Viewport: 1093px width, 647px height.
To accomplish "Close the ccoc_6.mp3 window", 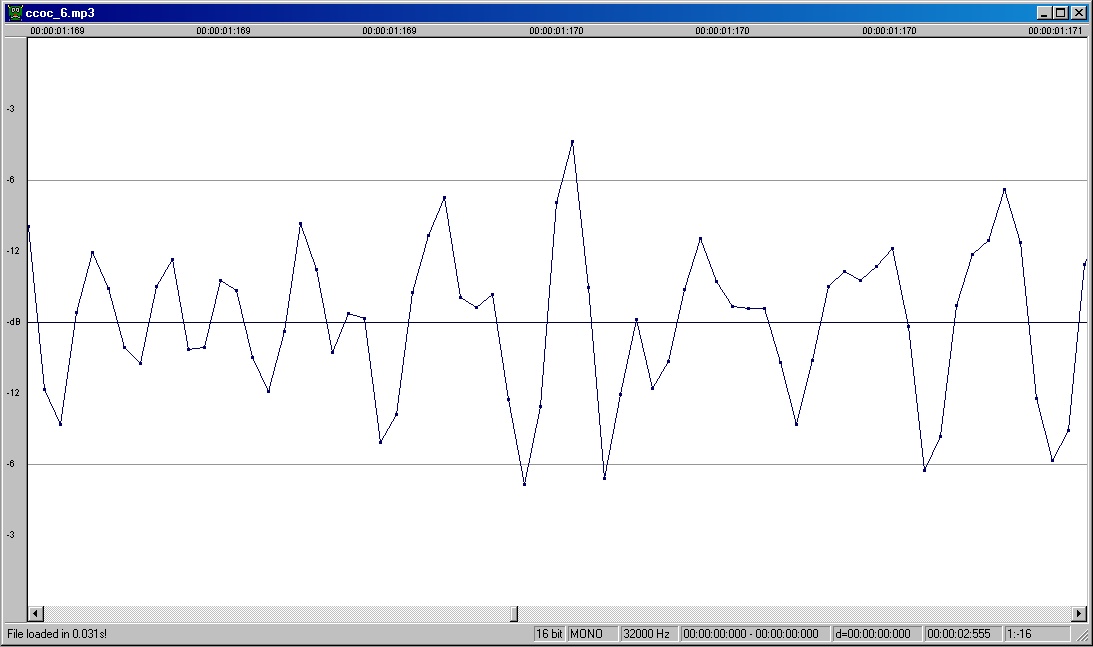I will pos(1078,13).
